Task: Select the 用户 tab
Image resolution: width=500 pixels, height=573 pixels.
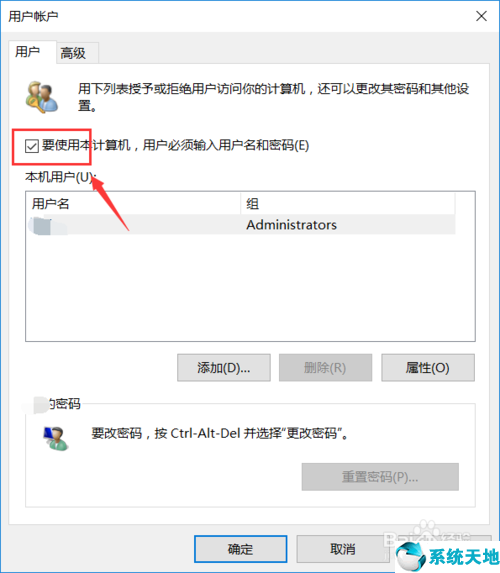Action: [28, 52]
